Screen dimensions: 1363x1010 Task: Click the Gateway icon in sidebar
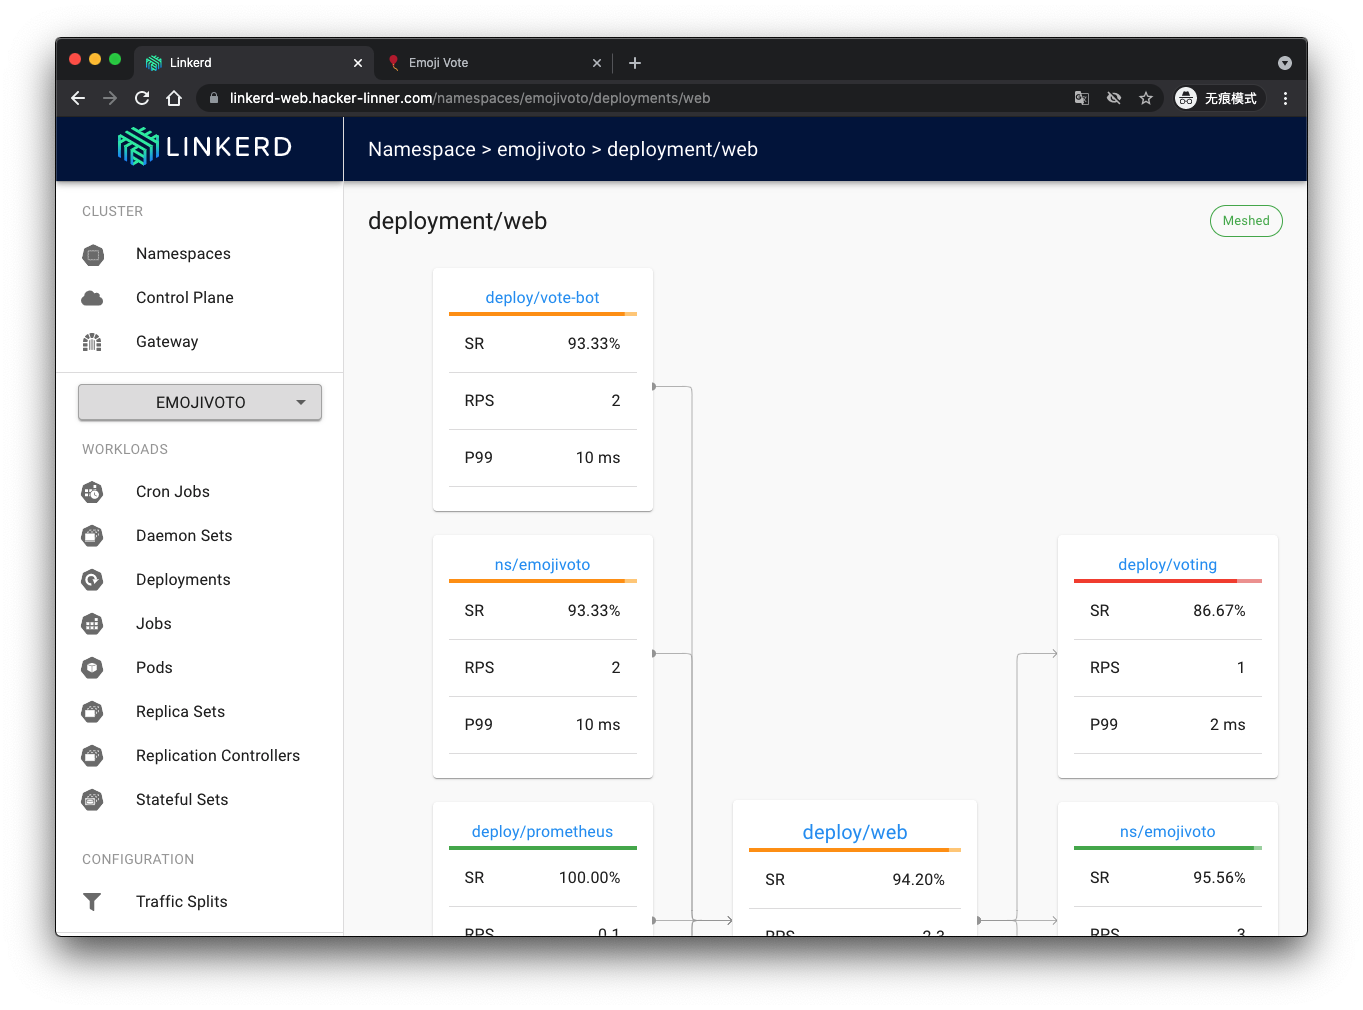(93, 342)
